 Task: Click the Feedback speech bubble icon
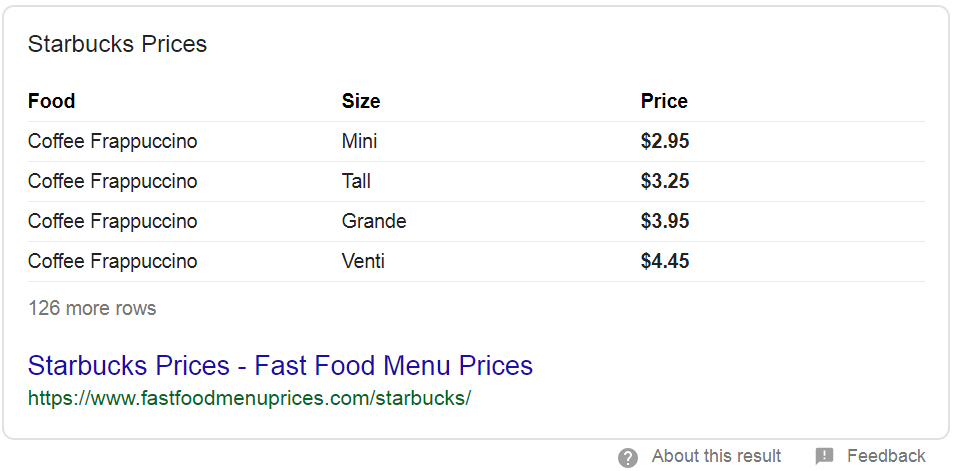(x=824, y=456)
